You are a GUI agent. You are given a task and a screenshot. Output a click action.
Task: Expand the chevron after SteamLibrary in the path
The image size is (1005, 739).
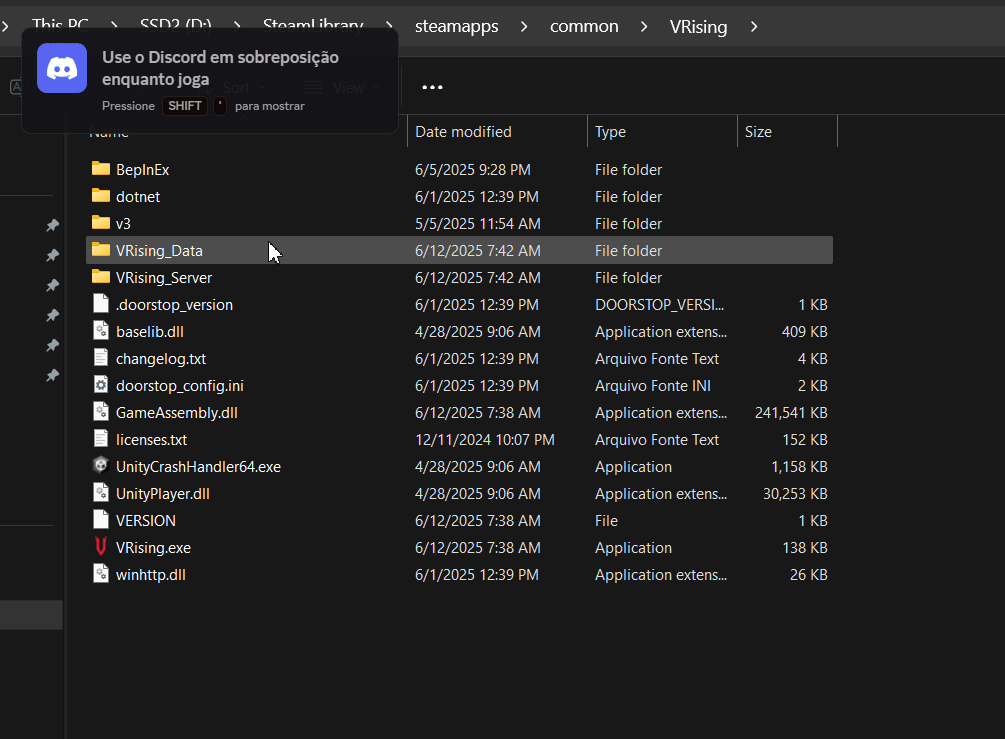pos(389,26)
